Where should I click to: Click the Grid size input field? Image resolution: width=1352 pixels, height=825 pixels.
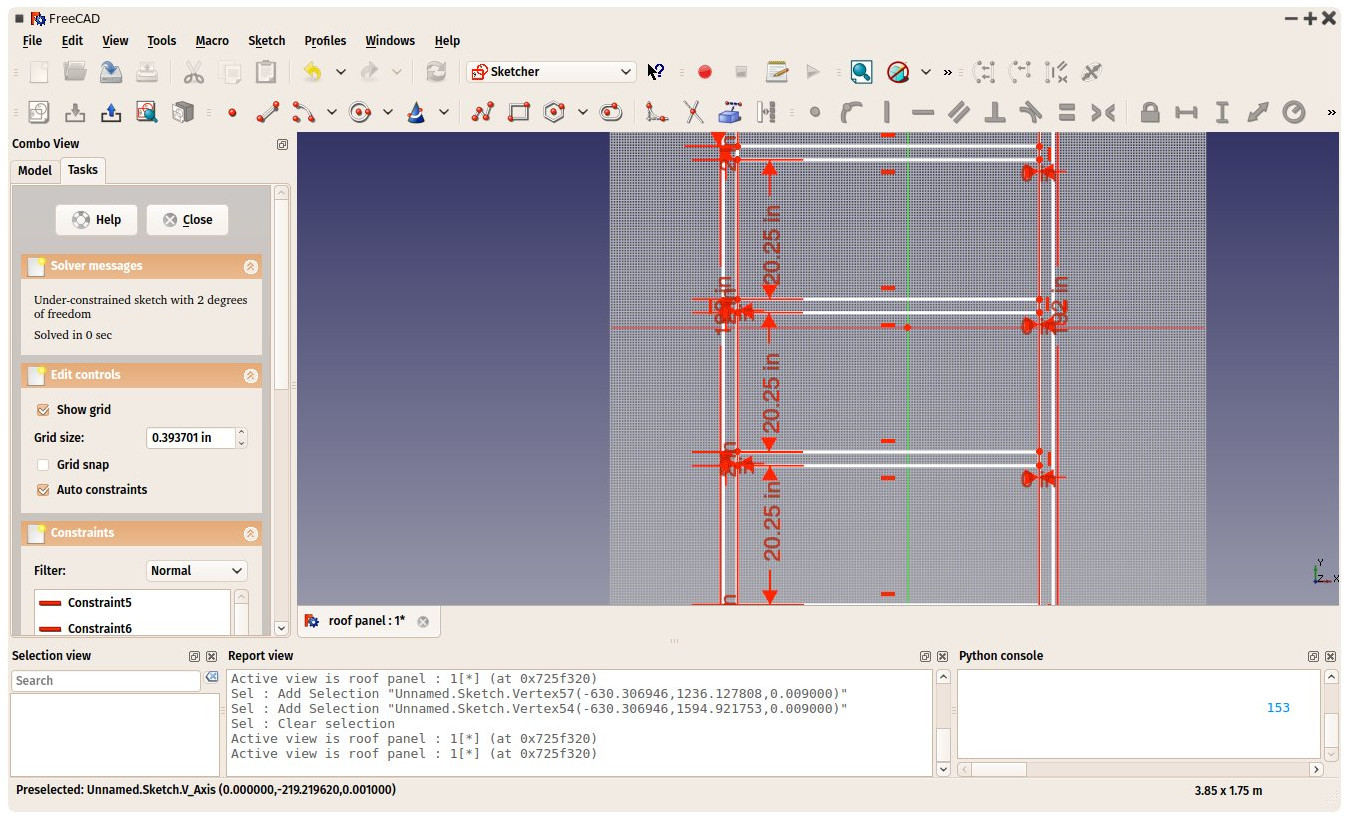click(x=191, y=438)
